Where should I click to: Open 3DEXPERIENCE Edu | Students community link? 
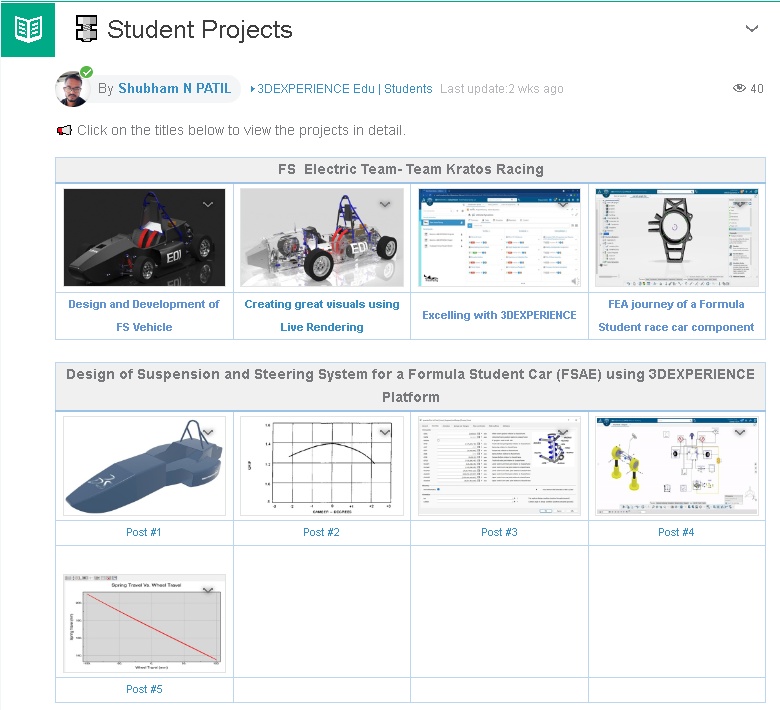[345, 89]
